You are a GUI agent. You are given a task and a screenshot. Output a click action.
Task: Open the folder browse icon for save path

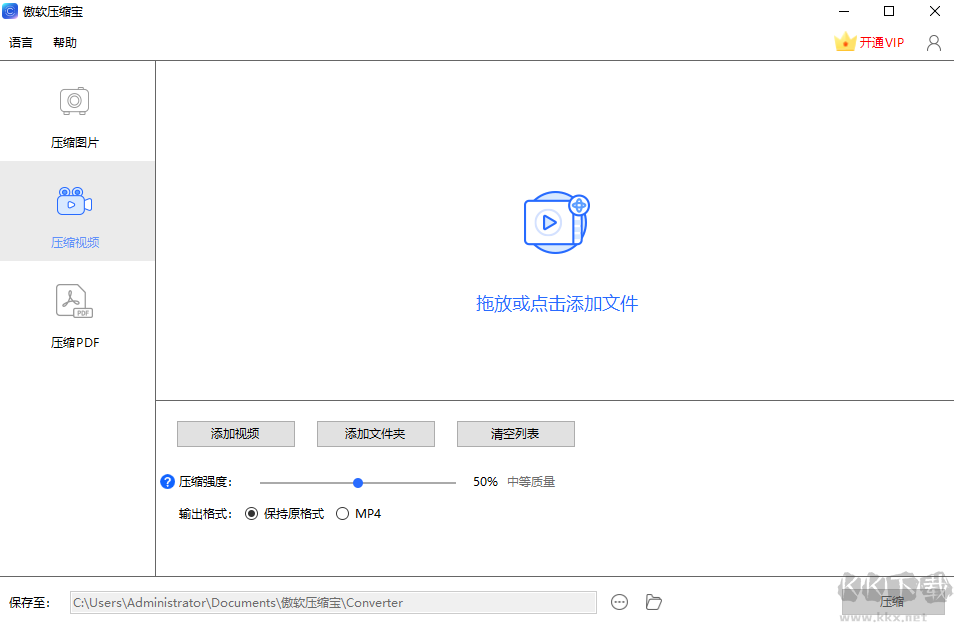click(654, 602)
